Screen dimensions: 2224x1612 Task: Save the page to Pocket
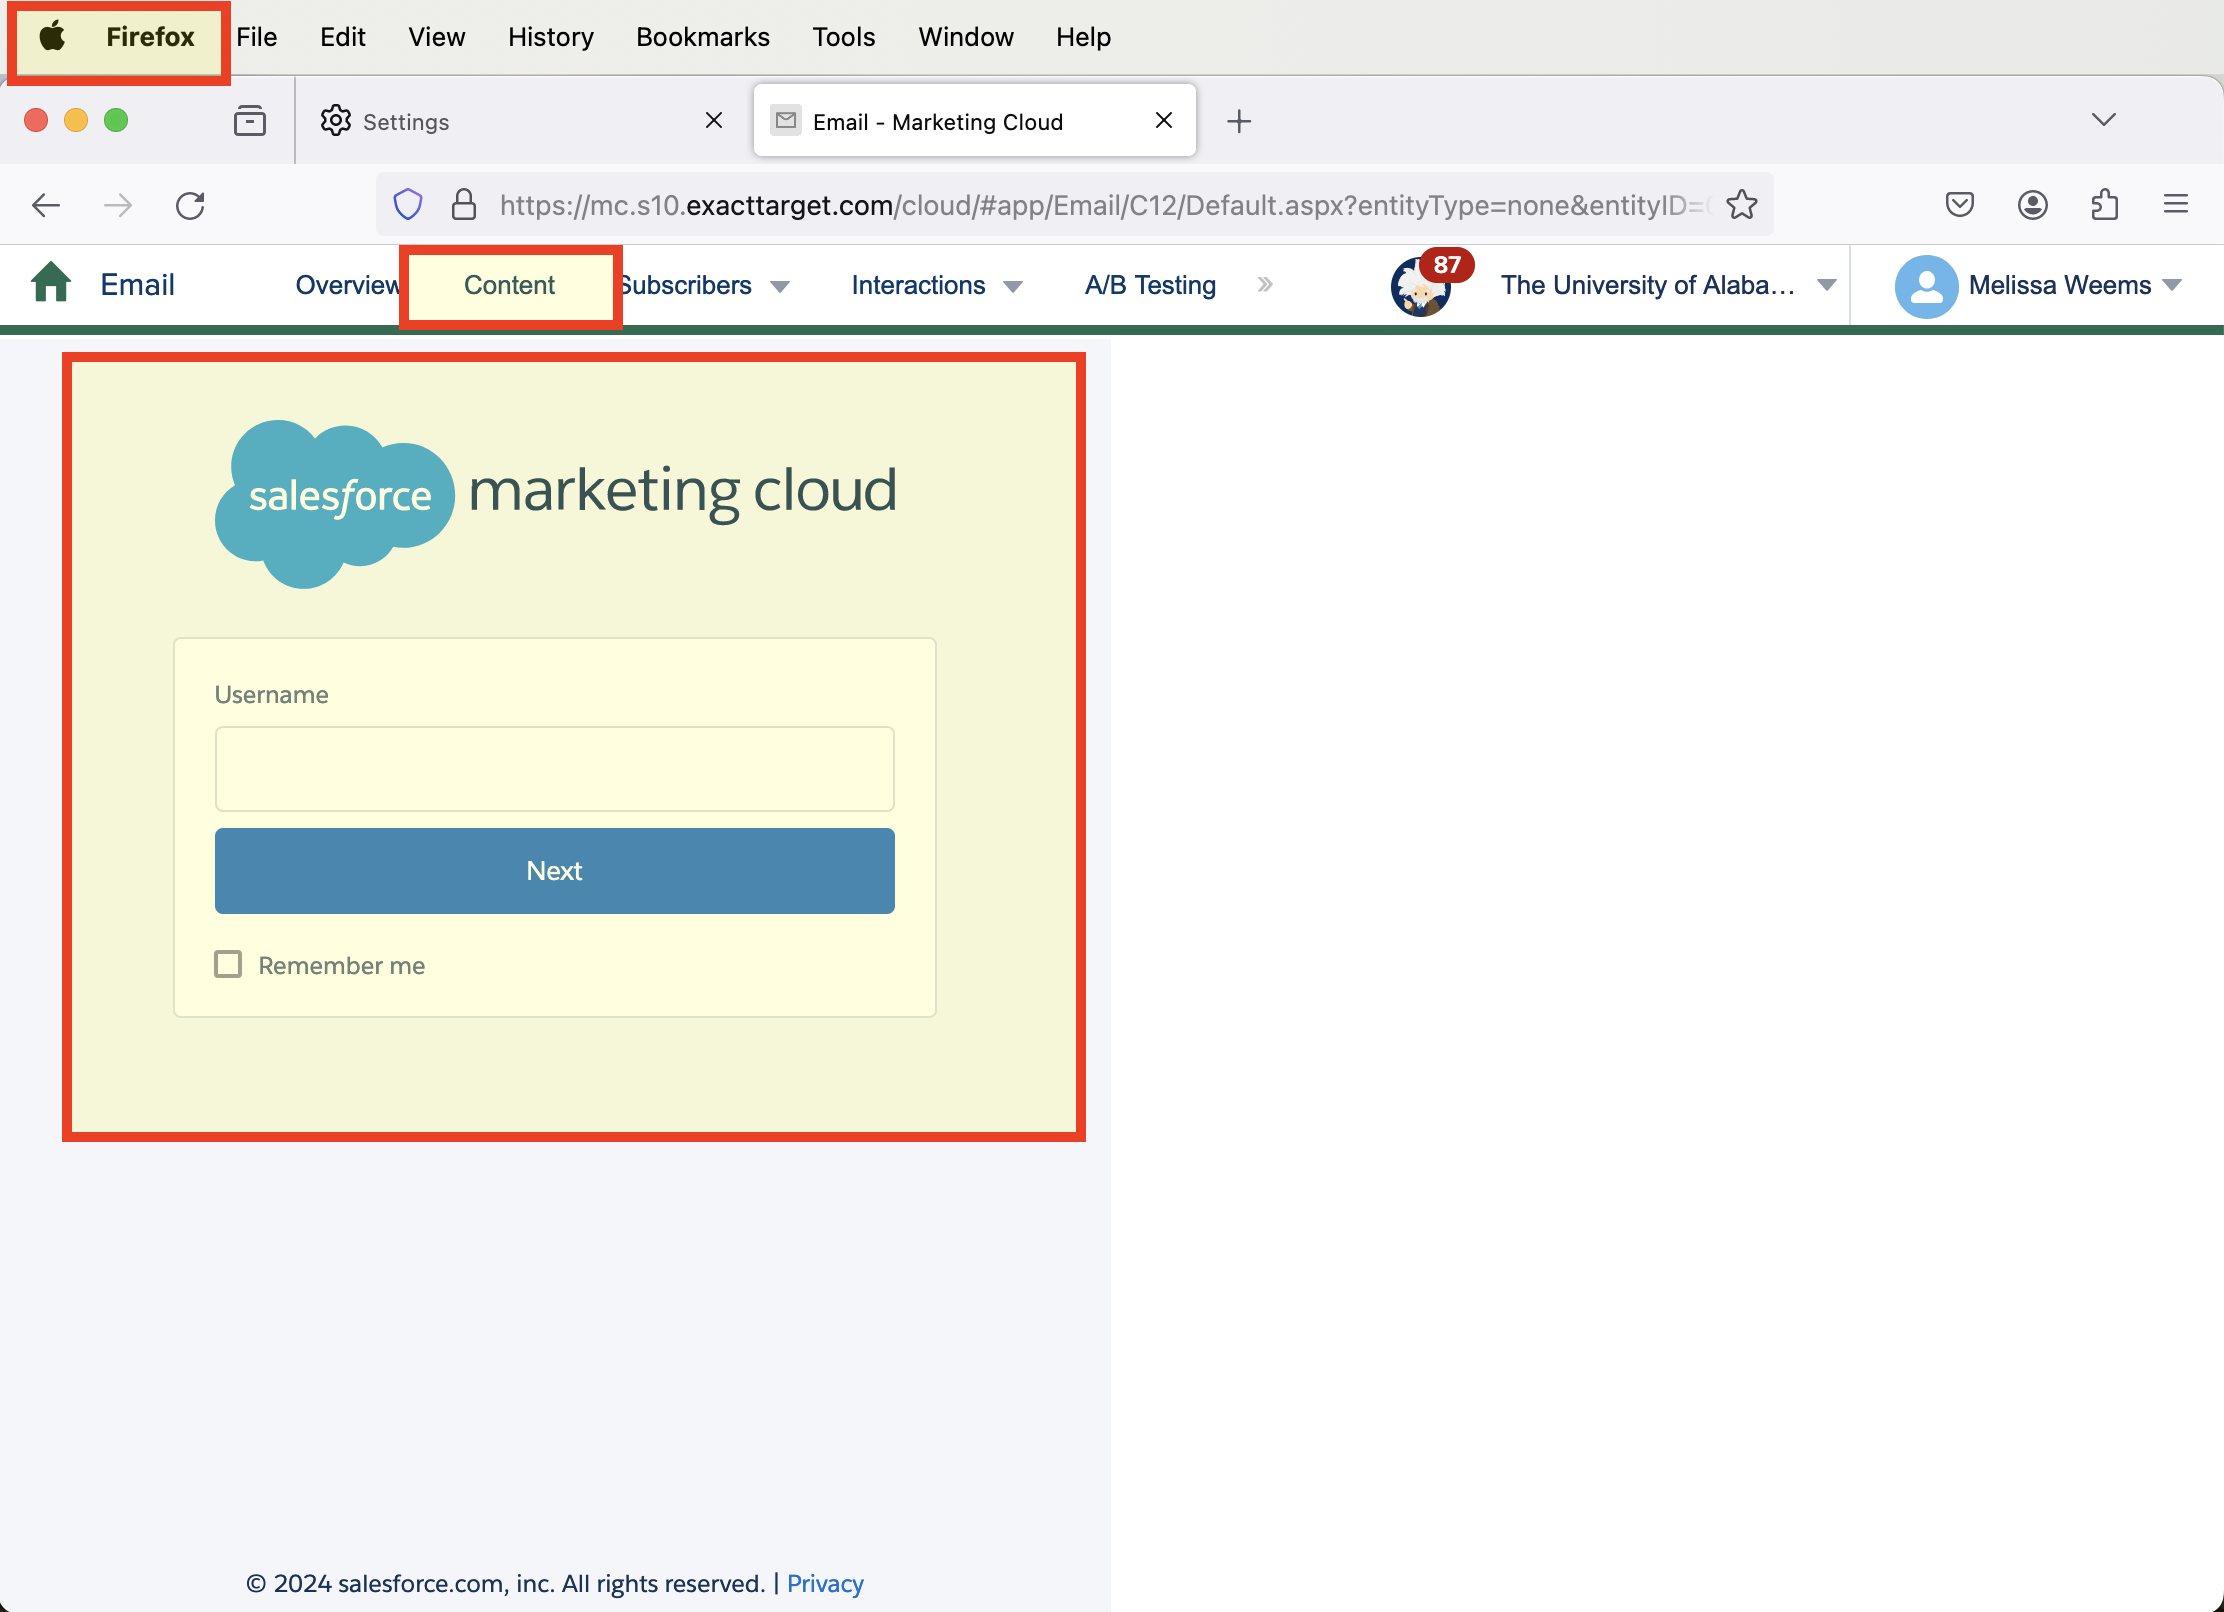point(1960,204)
